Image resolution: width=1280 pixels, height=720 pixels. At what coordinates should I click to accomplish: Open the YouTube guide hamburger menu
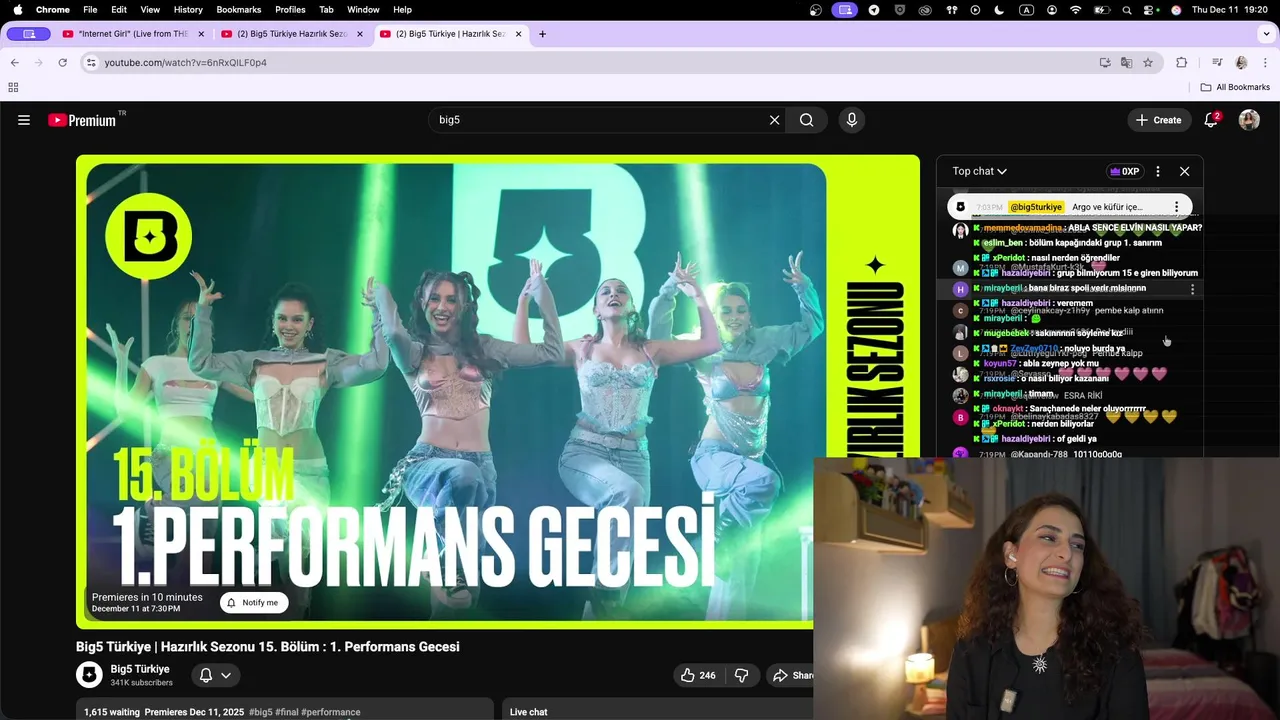24,120
